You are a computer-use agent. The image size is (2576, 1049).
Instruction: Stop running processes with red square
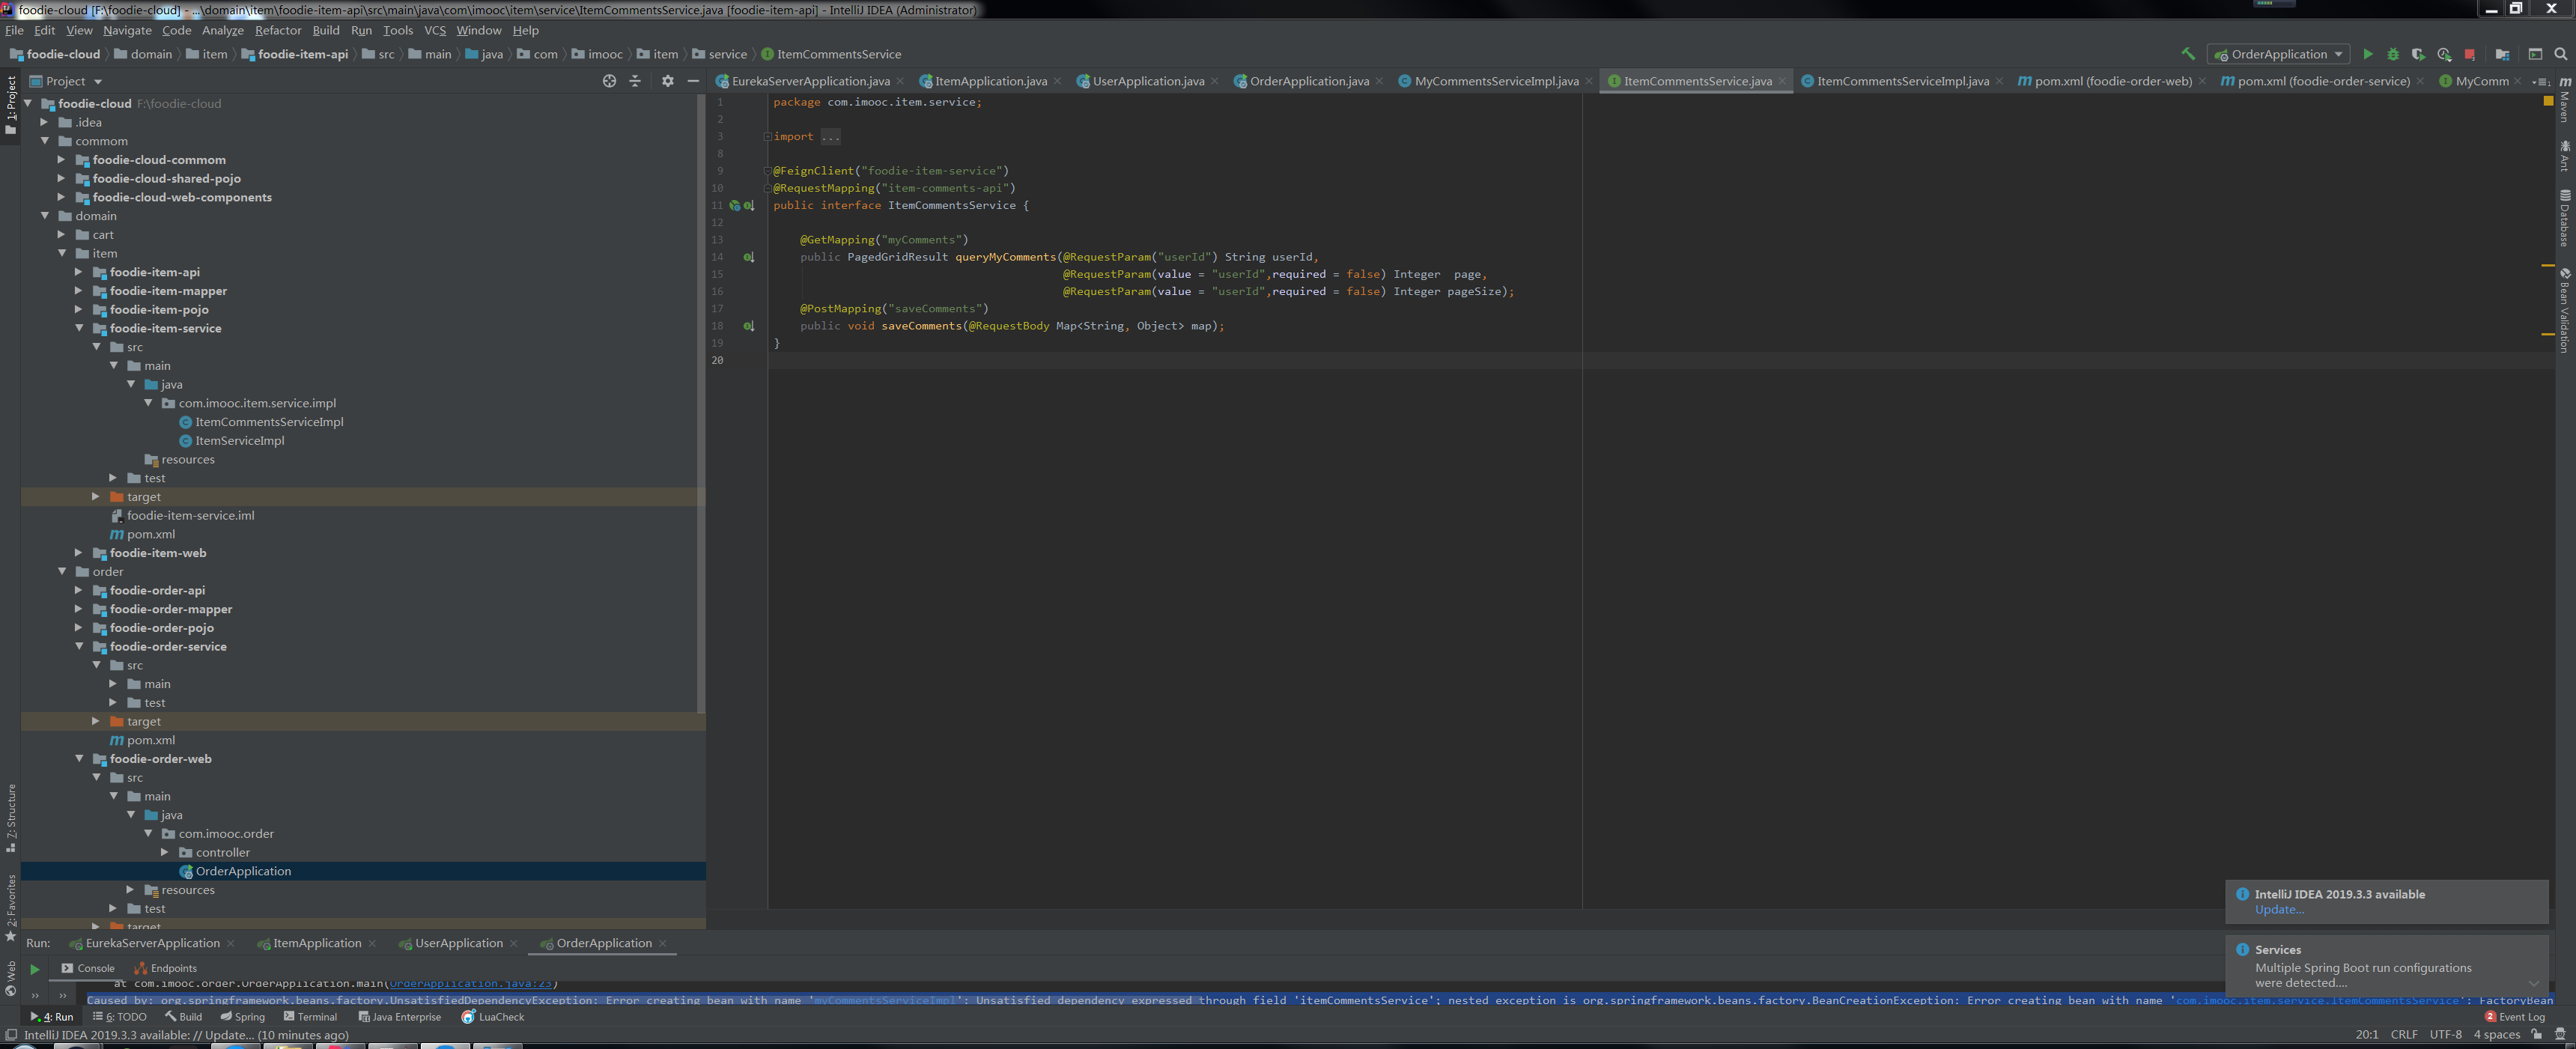(2470, 54)
